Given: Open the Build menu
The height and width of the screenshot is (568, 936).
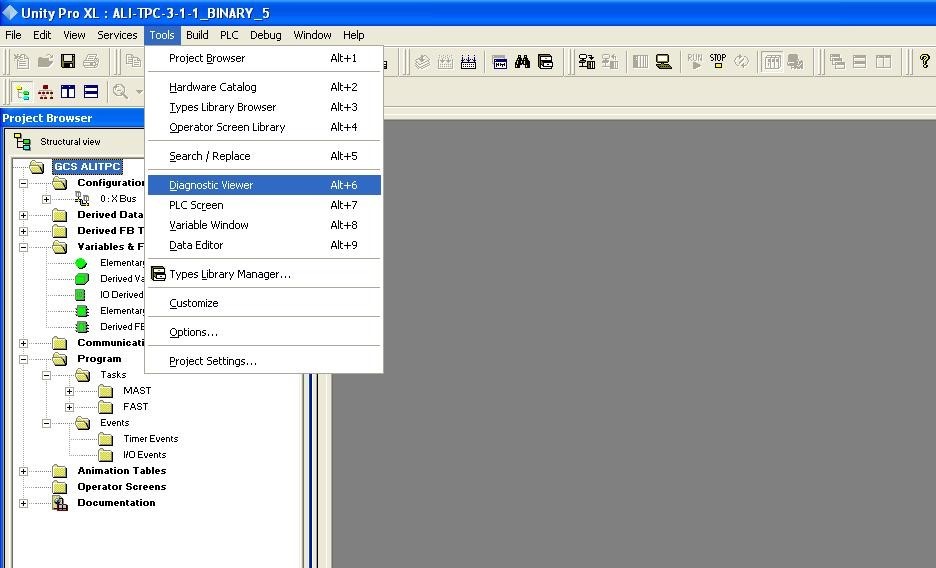Looking at the screenshot, I should point(197,35).
